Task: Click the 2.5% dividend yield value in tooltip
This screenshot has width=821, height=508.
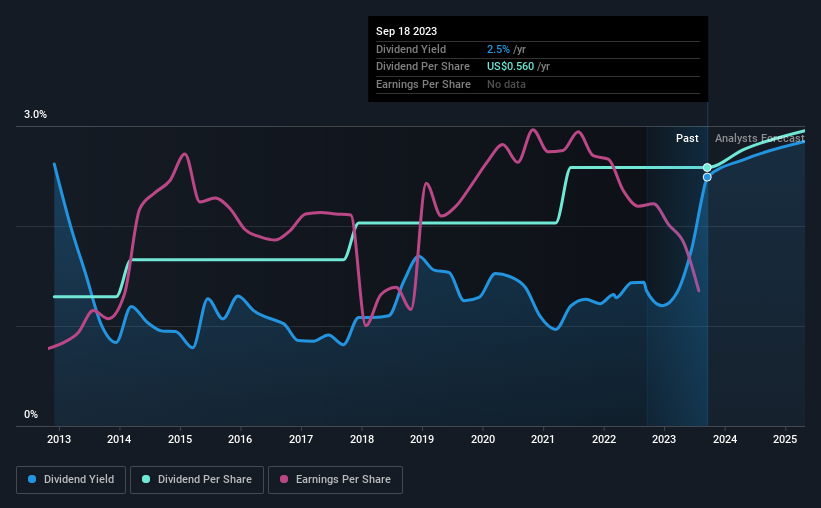Action: [x=498, y=49]
